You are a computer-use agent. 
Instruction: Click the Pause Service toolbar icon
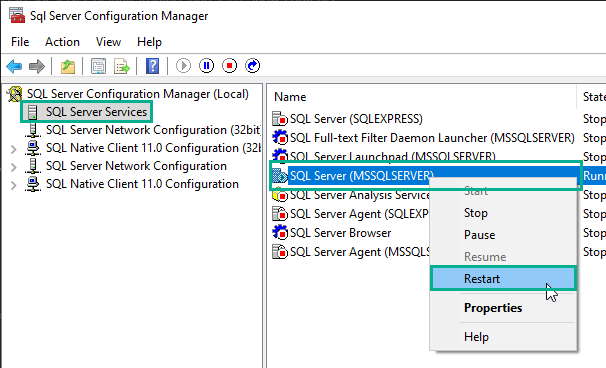pyautogui.click(x=206, y=66)
